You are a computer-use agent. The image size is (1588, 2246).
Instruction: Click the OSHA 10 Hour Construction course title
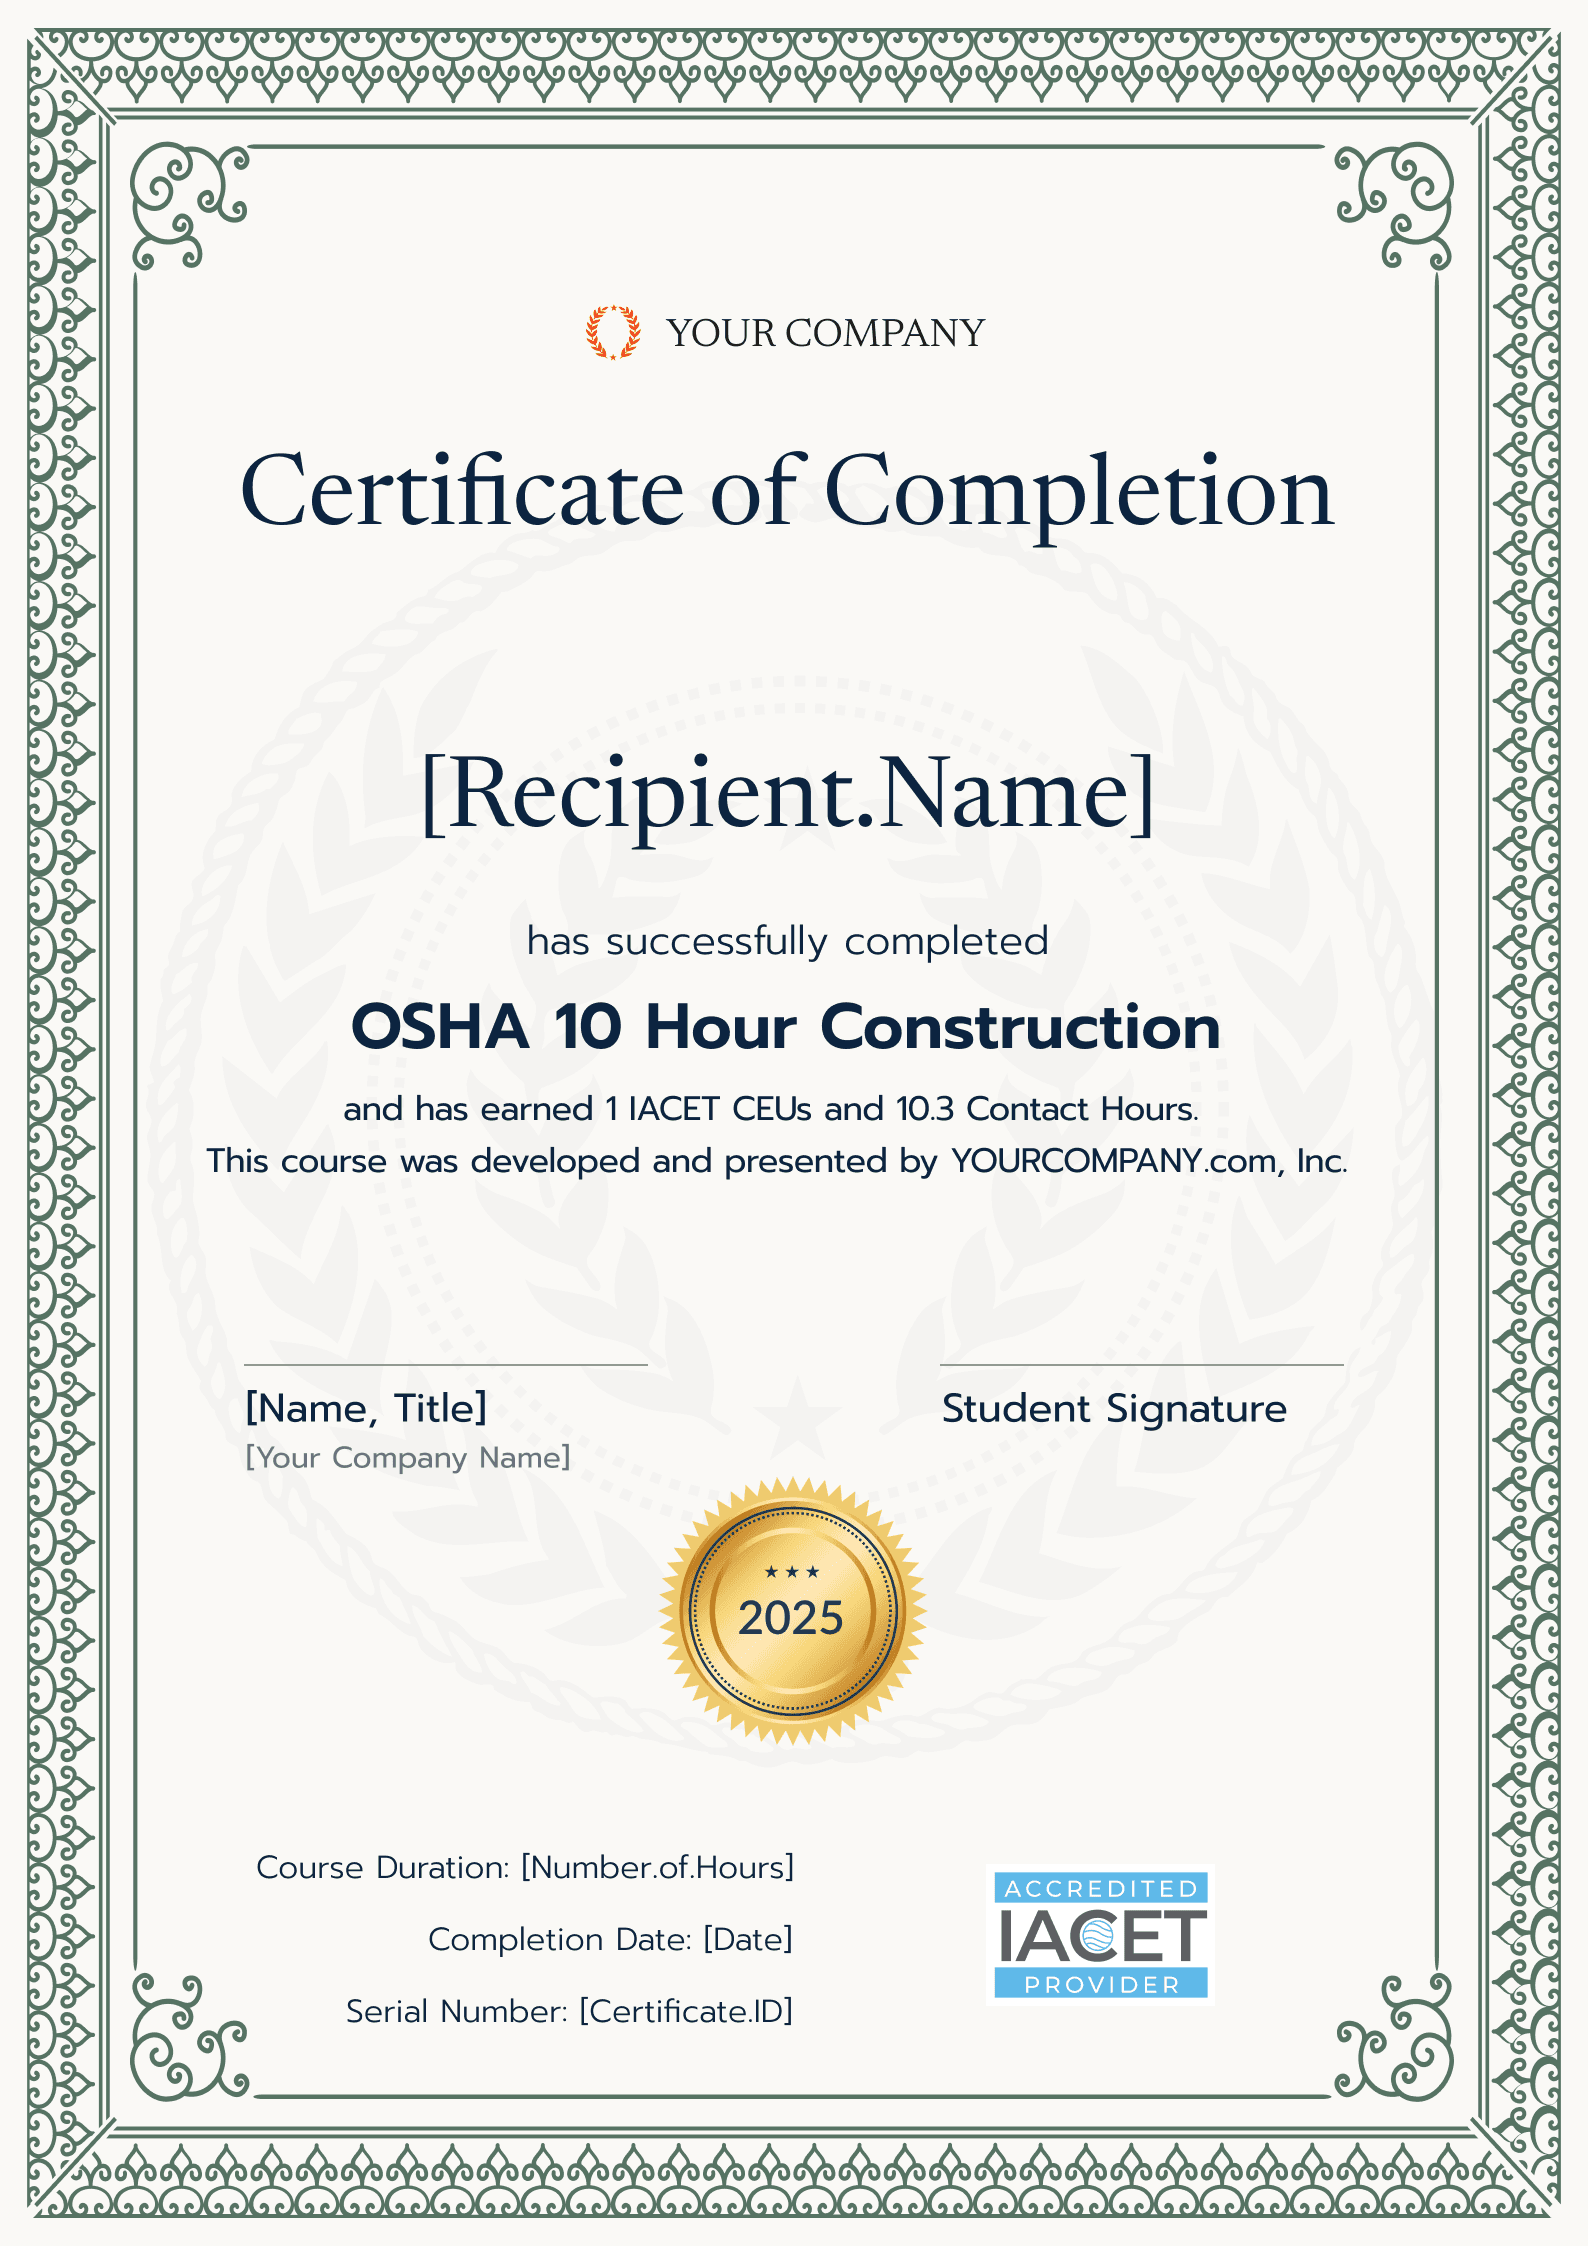pos(786,1027)
